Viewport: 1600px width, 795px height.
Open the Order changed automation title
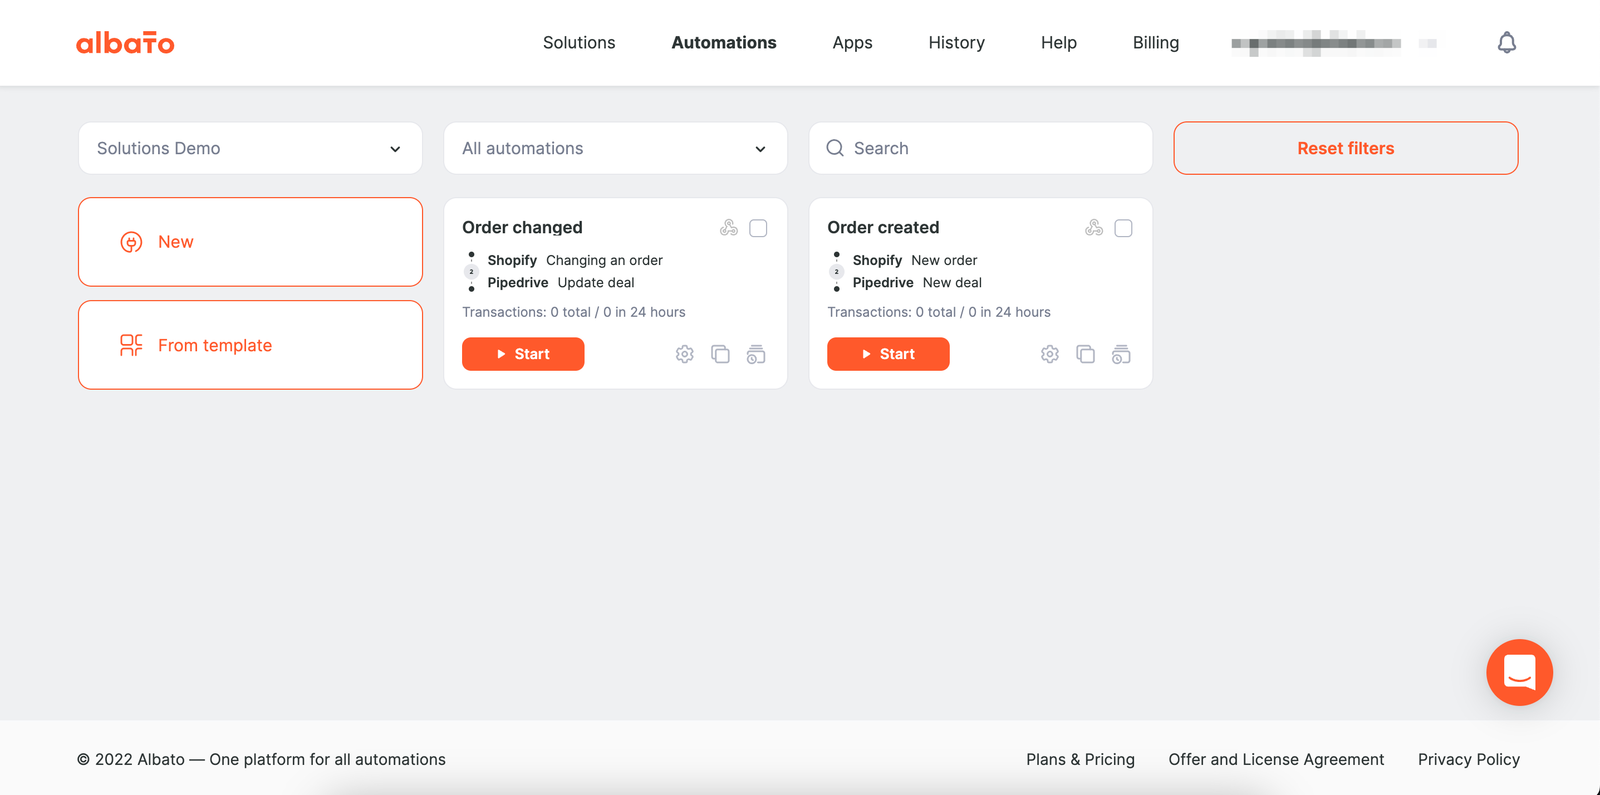click(x=522, y=227)
